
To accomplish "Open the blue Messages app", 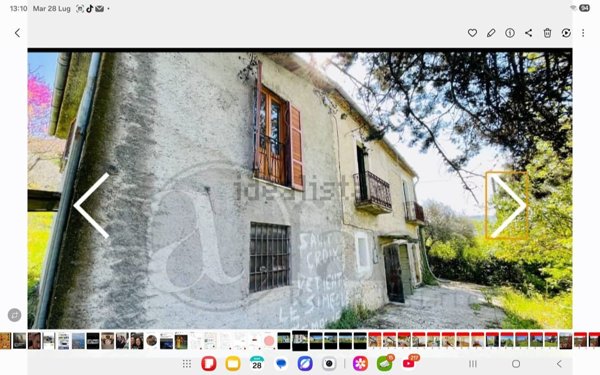I will 281,364.
